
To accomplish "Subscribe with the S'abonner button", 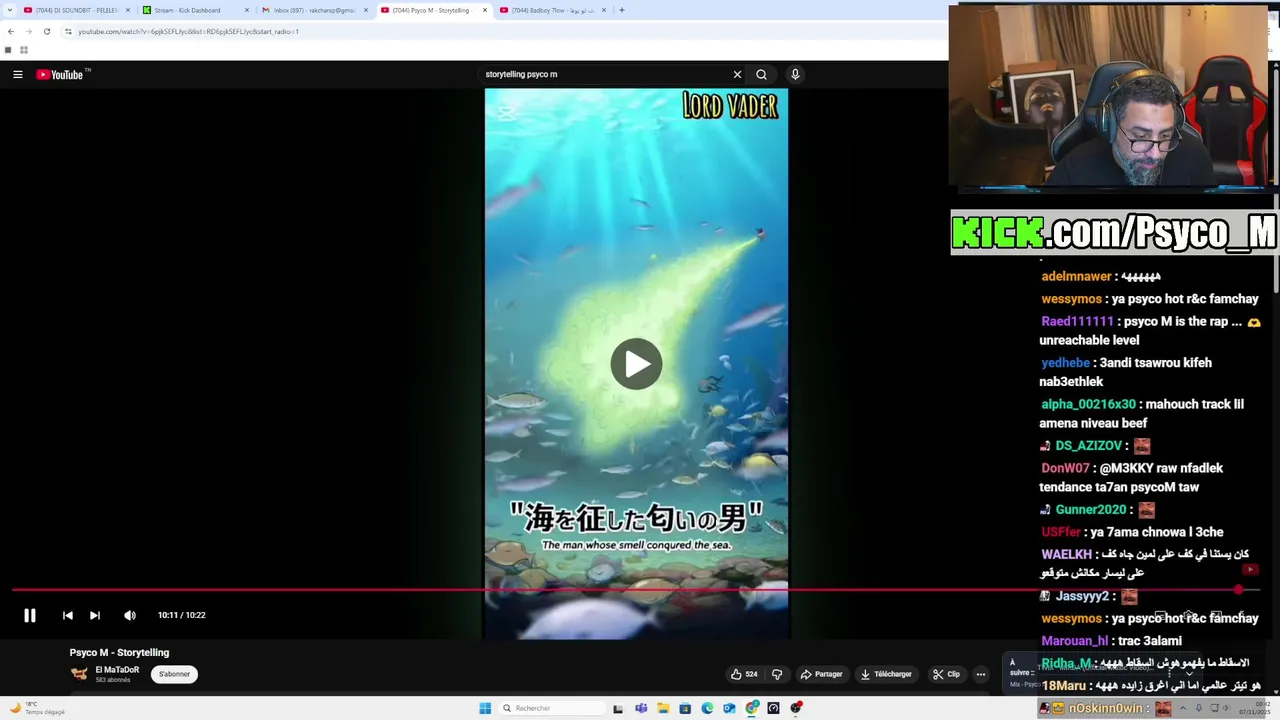I will [x=174, y=674].
